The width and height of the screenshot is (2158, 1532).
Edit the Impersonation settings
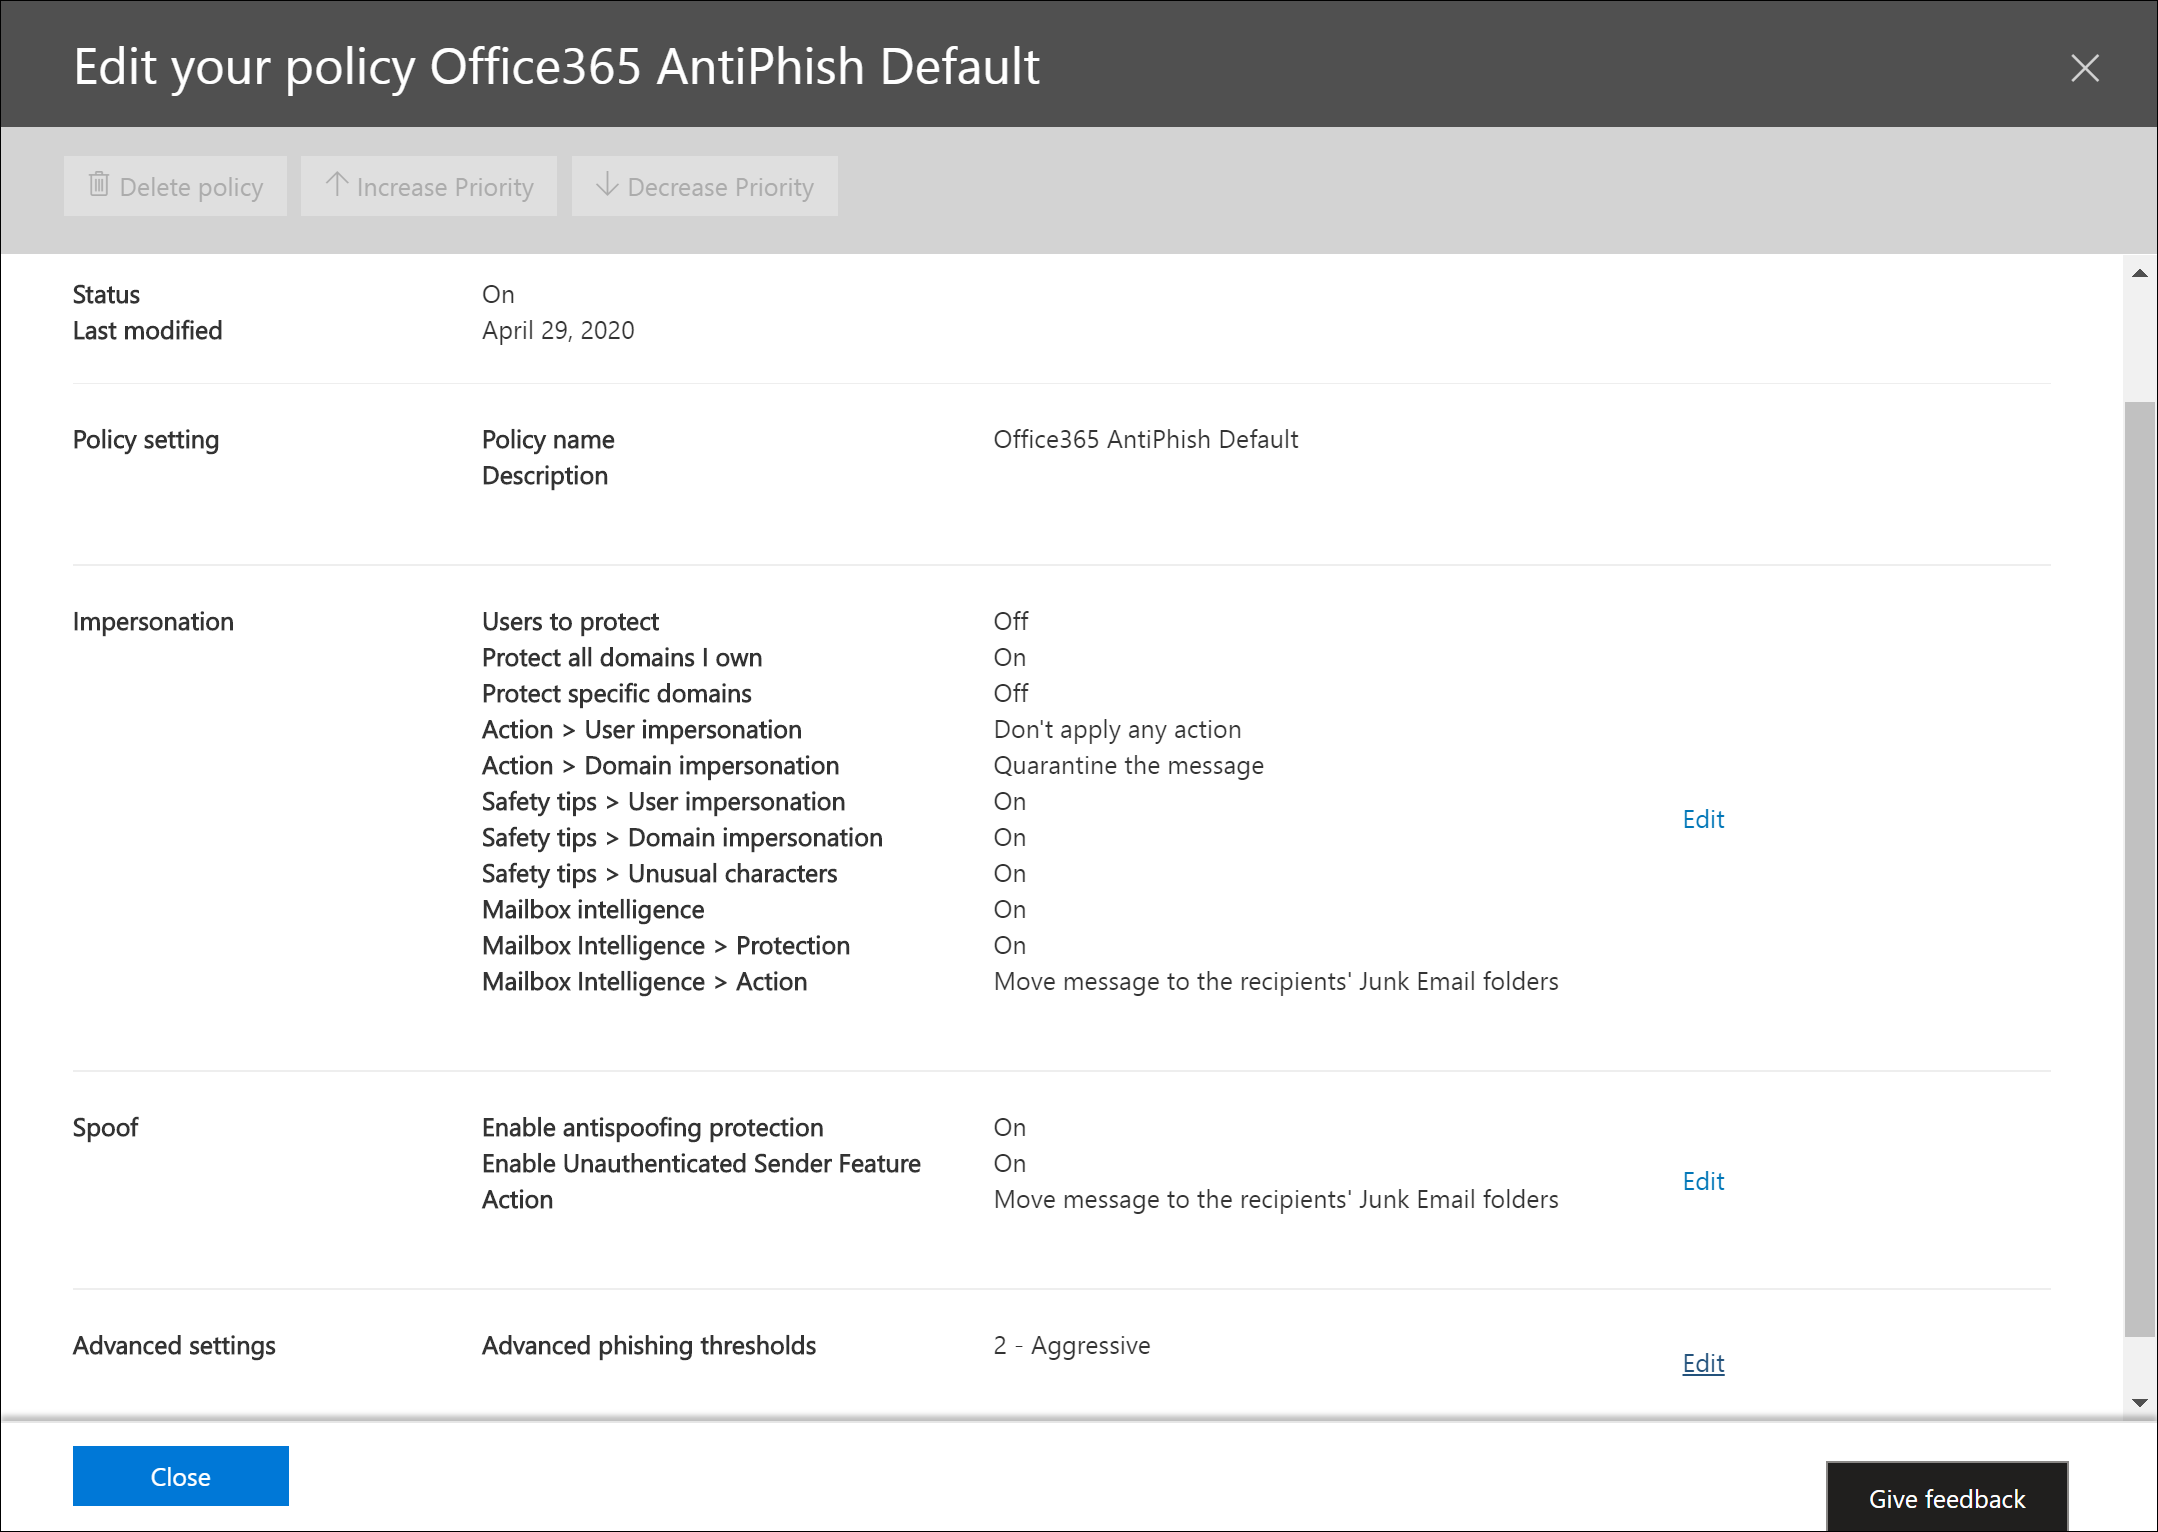click(1703, 819)
